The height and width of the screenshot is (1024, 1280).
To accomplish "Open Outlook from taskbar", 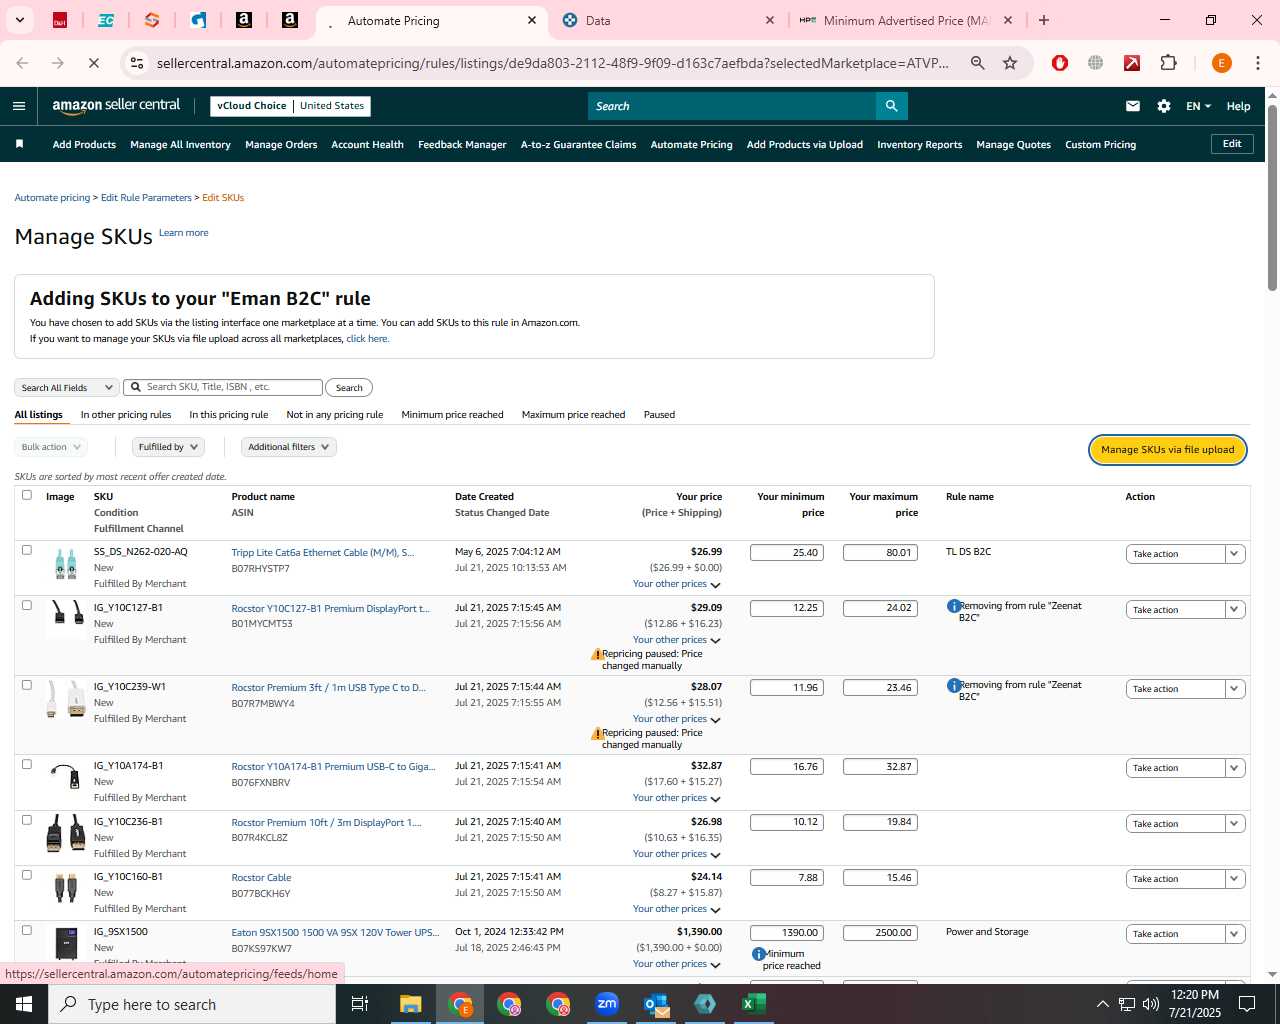I will [x=656, y=1004].
